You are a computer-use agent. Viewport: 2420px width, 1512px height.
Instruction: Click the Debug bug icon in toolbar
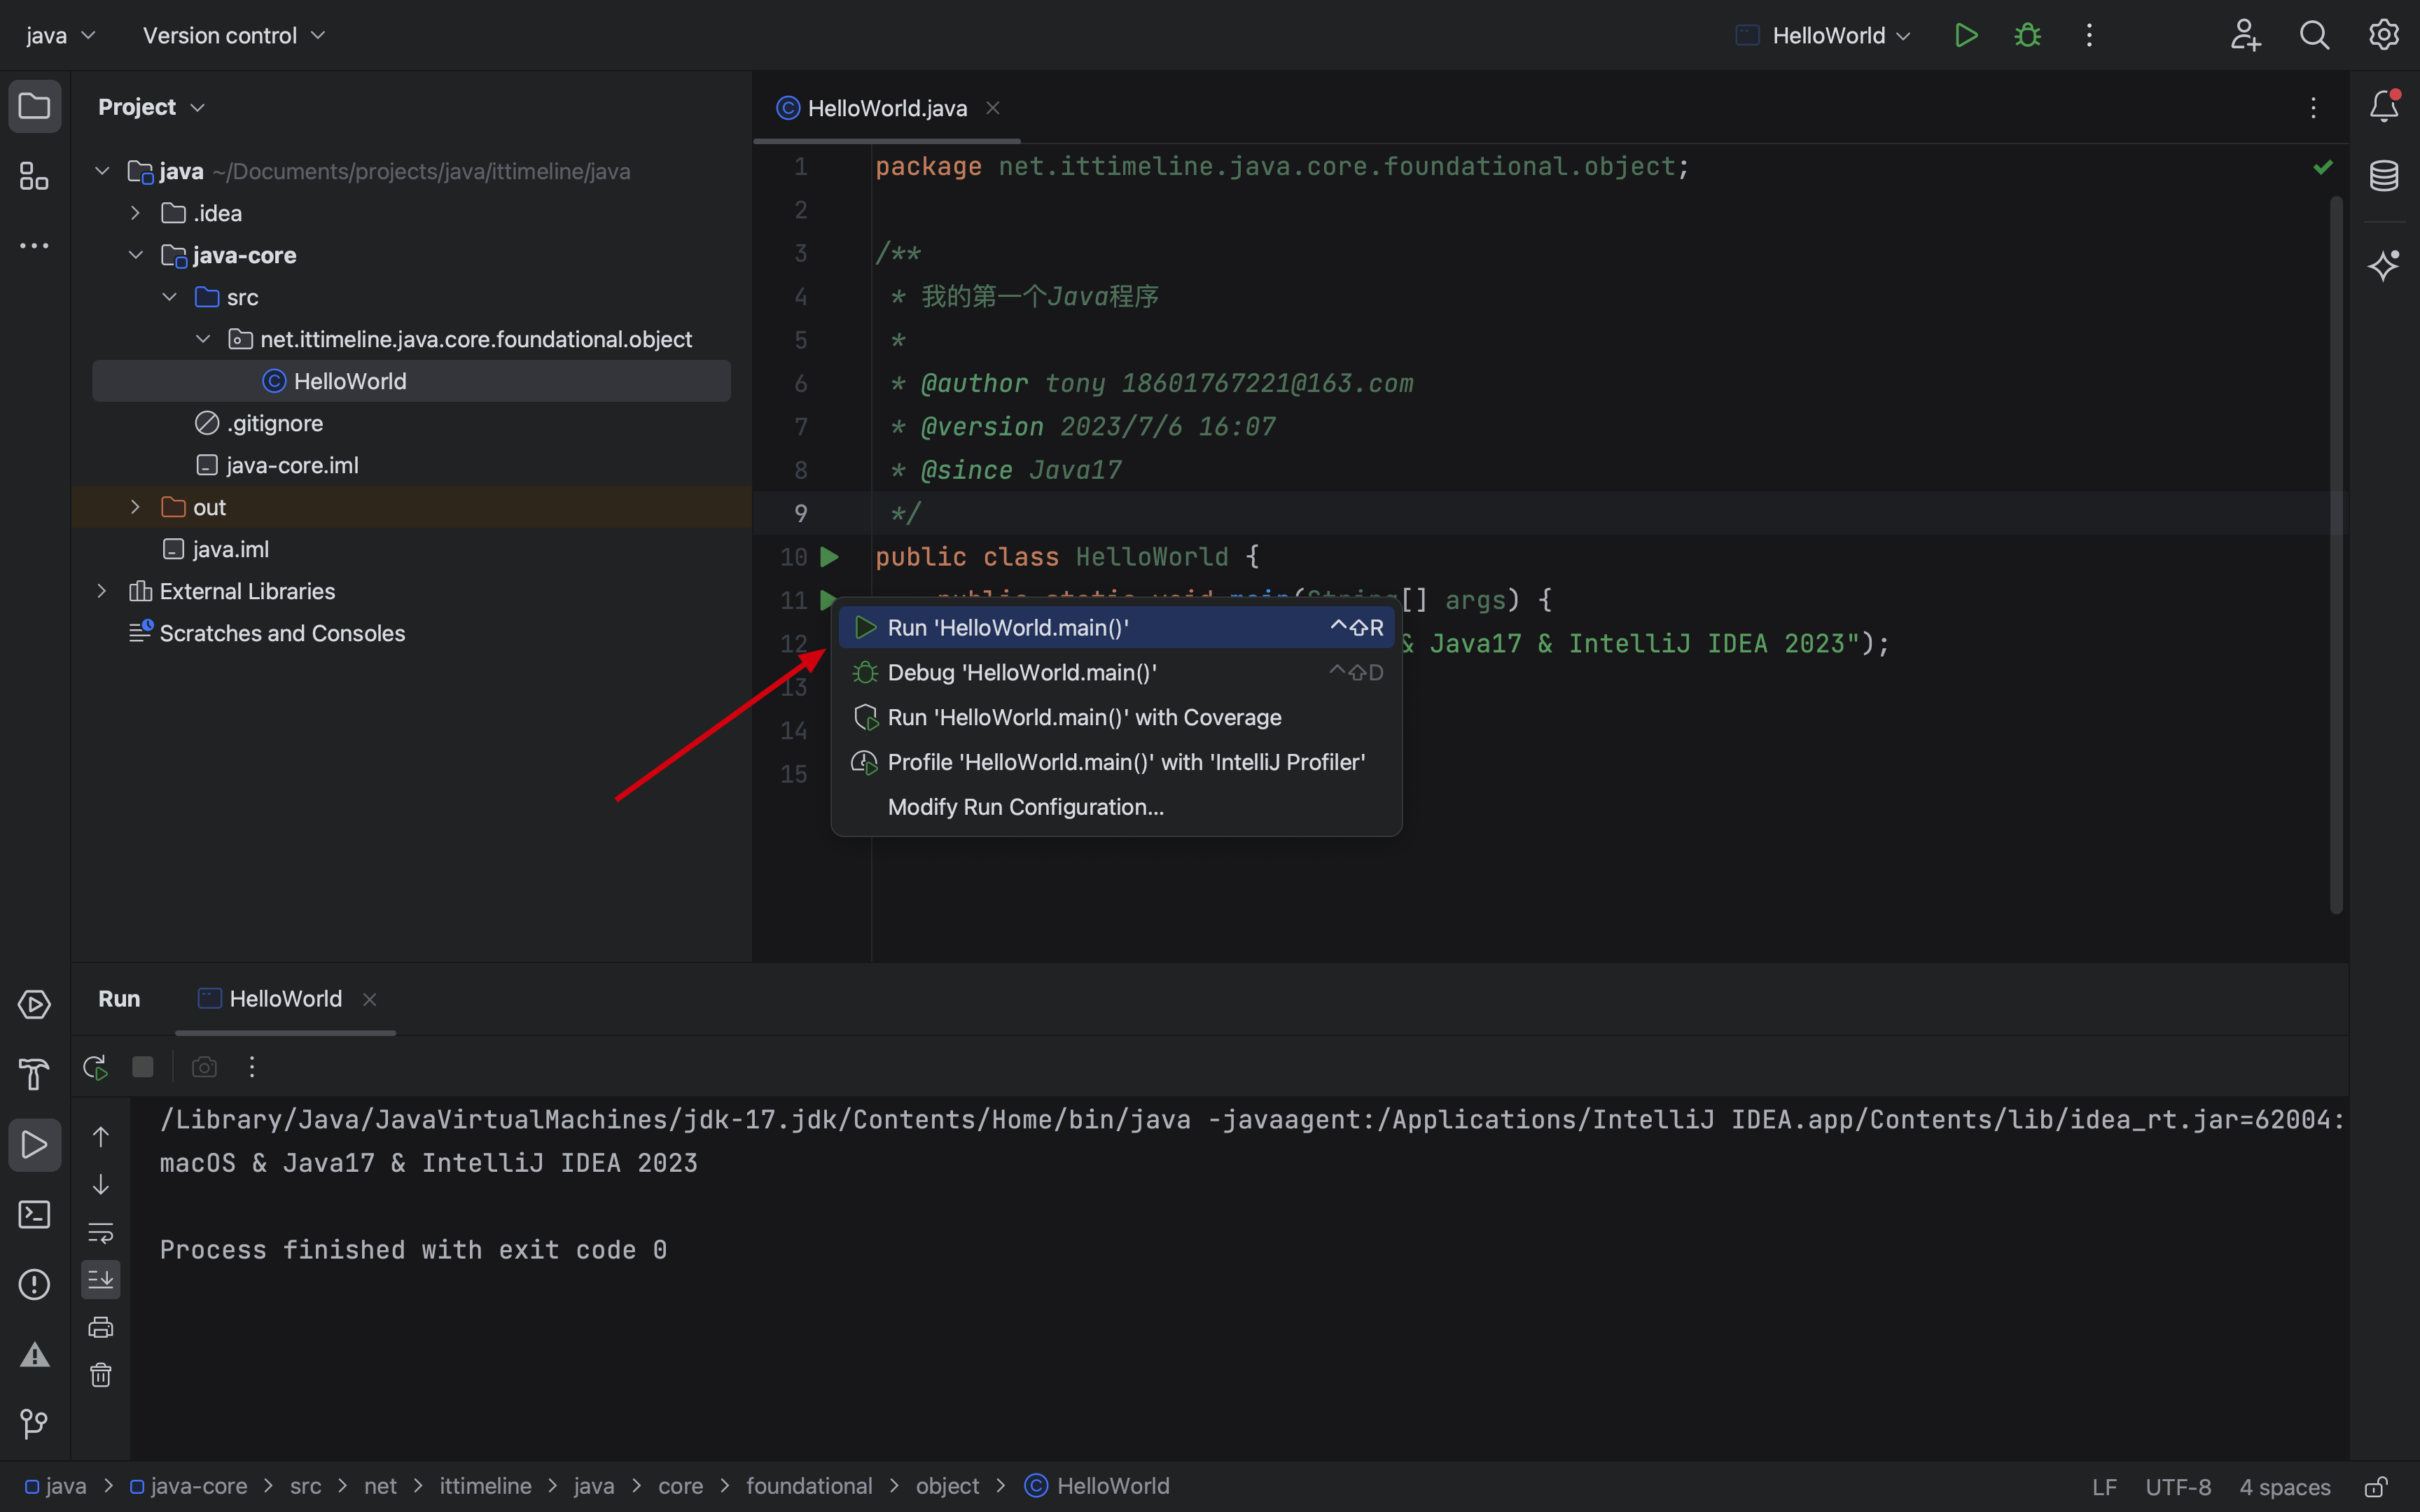coord(2027,35)
